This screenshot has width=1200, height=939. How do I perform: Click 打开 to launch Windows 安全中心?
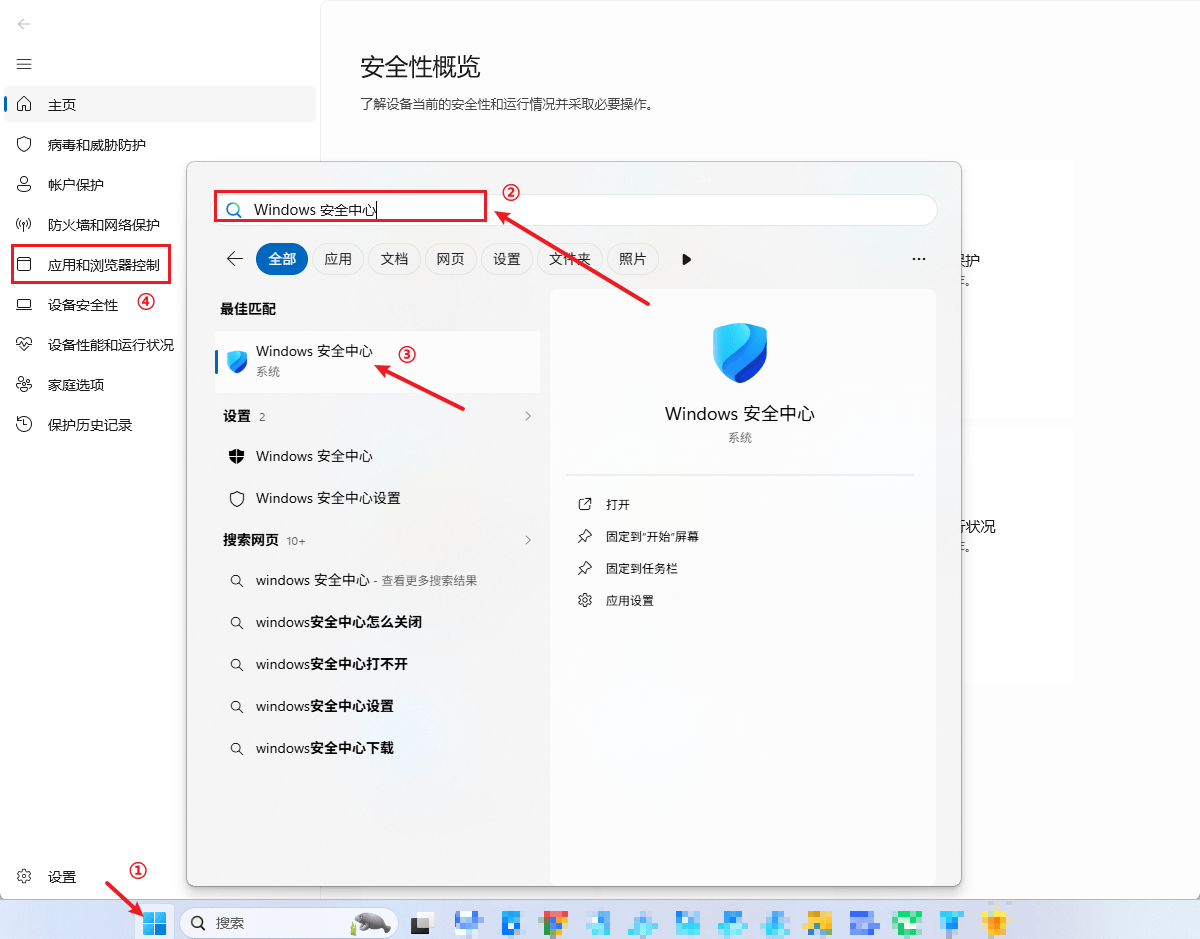(x=618, y=505)
